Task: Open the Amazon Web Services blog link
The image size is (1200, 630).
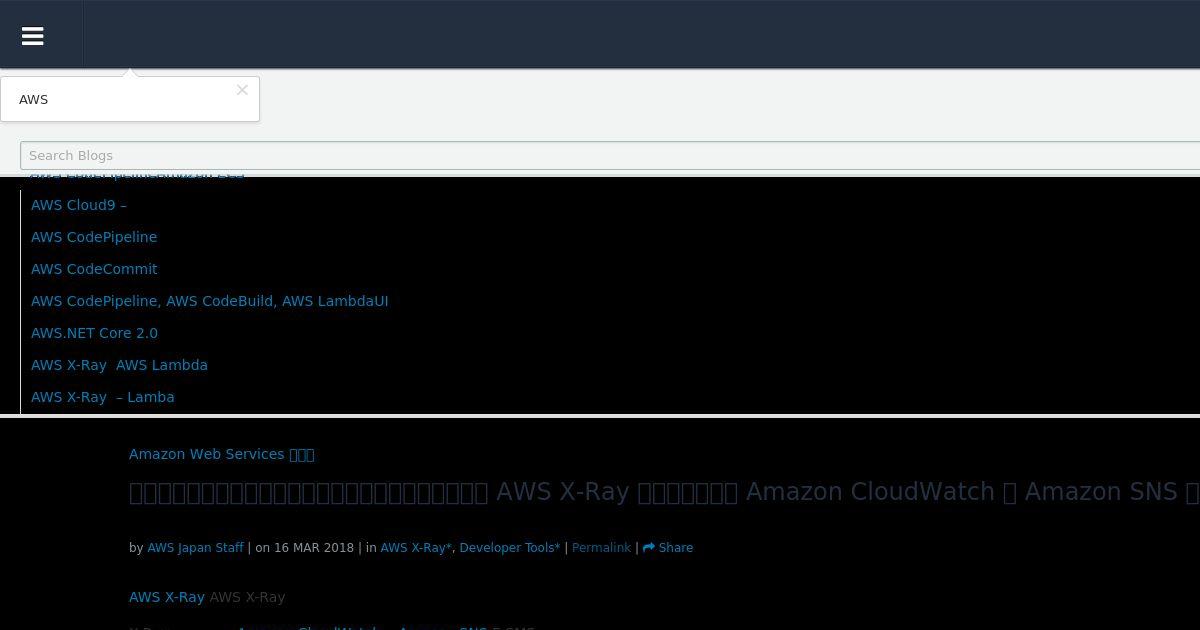Action: point(222,454)
